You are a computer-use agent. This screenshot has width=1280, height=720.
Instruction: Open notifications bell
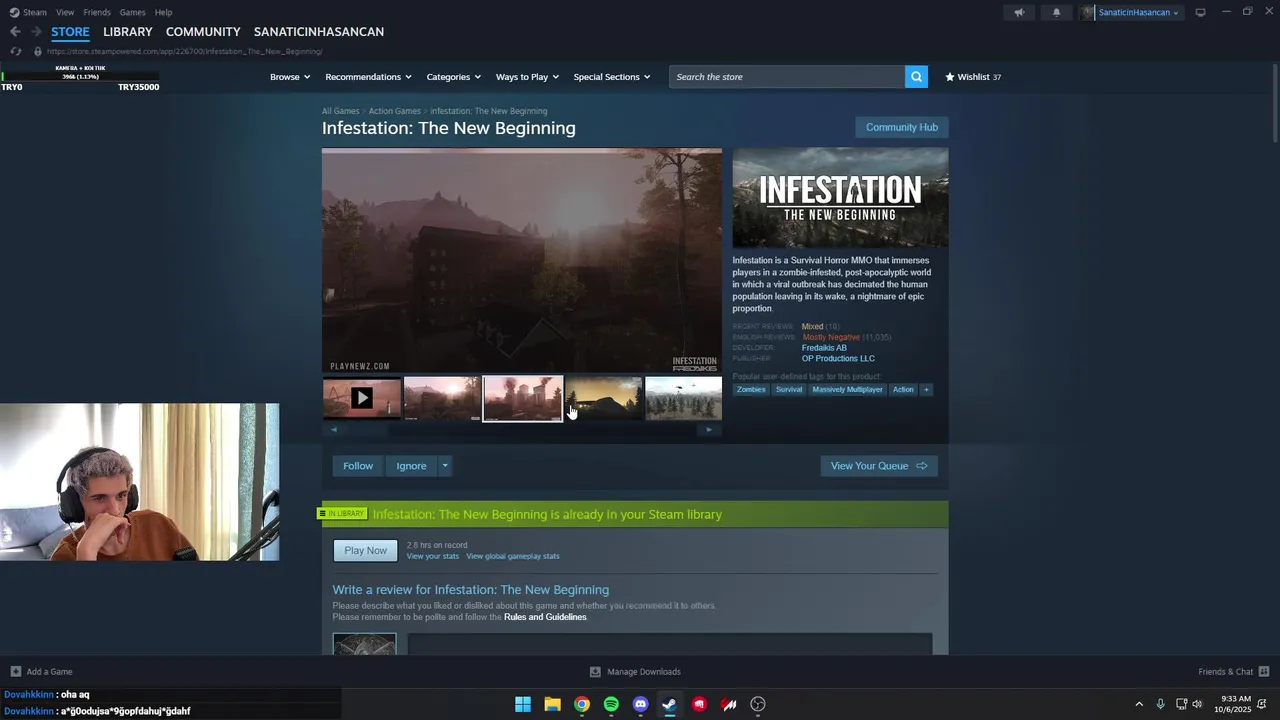(x=1056, y=12)
